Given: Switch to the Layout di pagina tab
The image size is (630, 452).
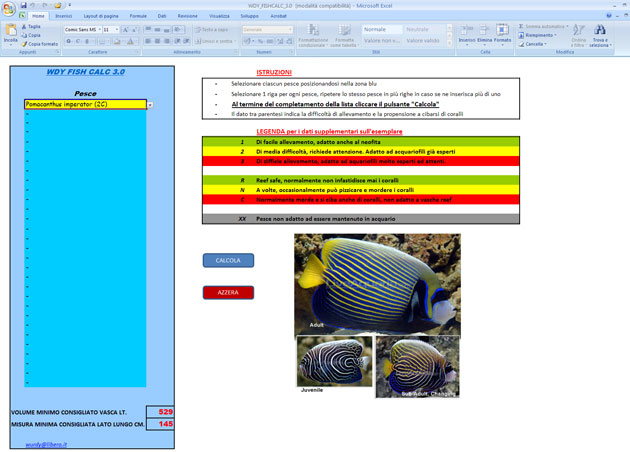Looking at the screenshot, I should (x=101, y=16).
